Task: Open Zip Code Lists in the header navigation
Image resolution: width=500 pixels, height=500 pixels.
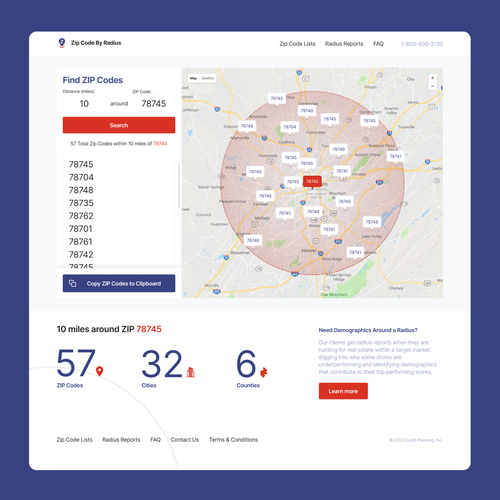Action: tap(297, 44)
